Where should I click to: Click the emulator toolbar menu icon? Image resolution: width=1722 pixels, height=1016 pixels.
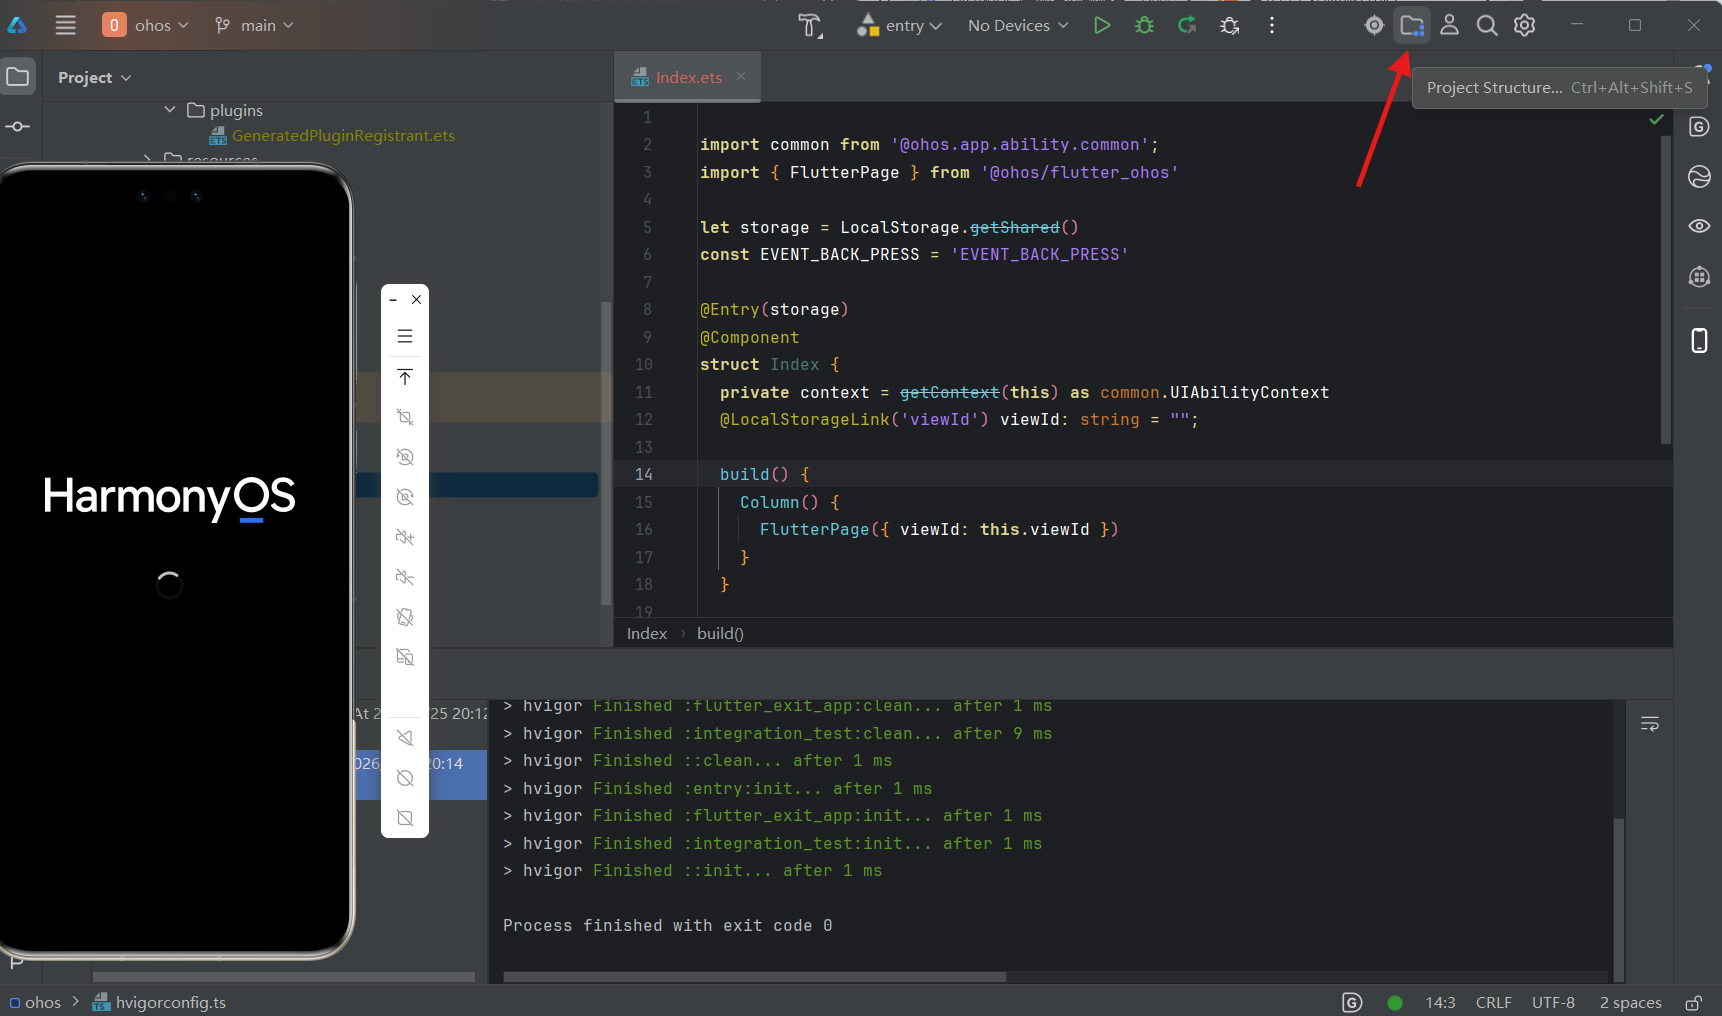[405, 336]
